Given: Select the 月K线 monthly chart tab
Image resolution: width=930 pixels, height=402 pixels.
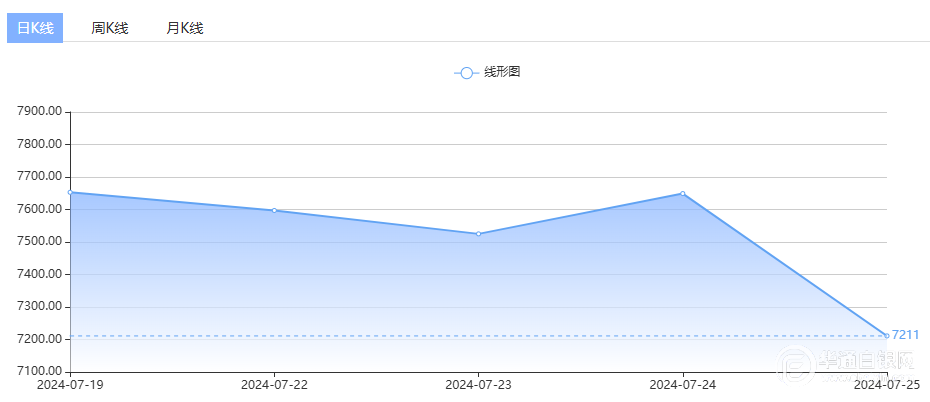Looking at the screenshot, I should click(185, 28).
